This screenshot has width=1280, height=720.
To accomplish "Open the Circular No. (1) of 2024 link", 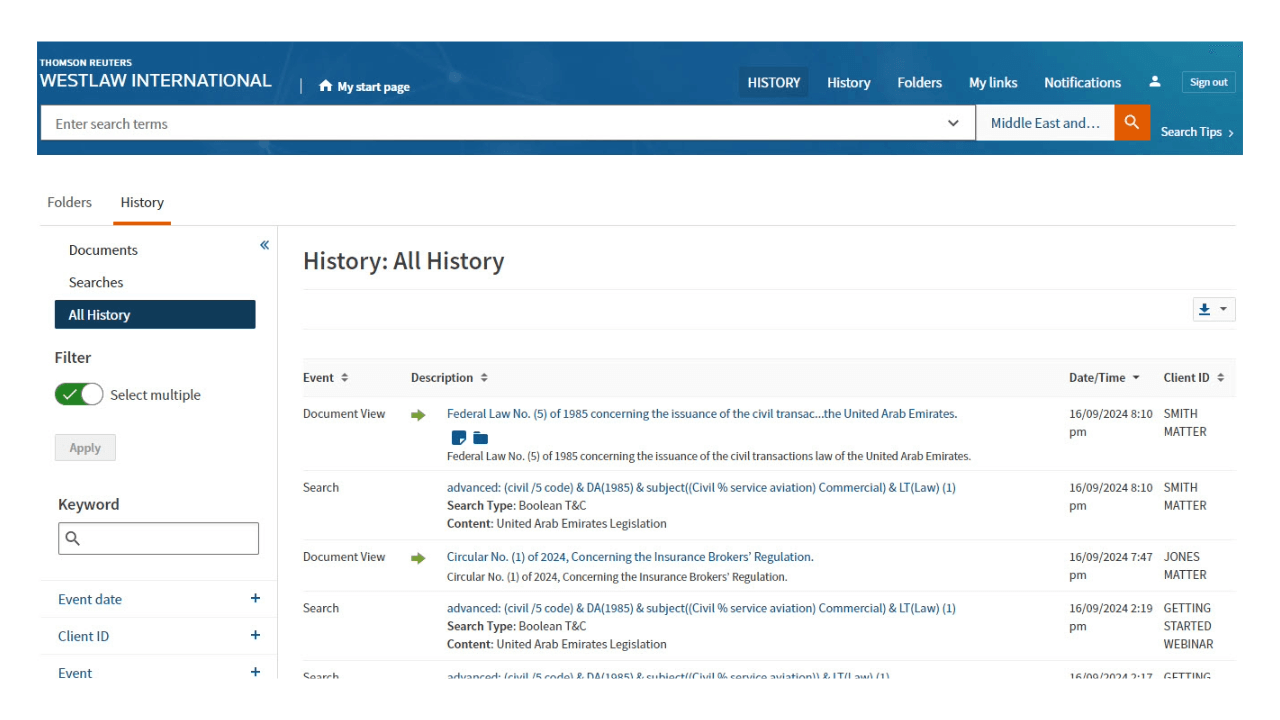I will 629,557.
